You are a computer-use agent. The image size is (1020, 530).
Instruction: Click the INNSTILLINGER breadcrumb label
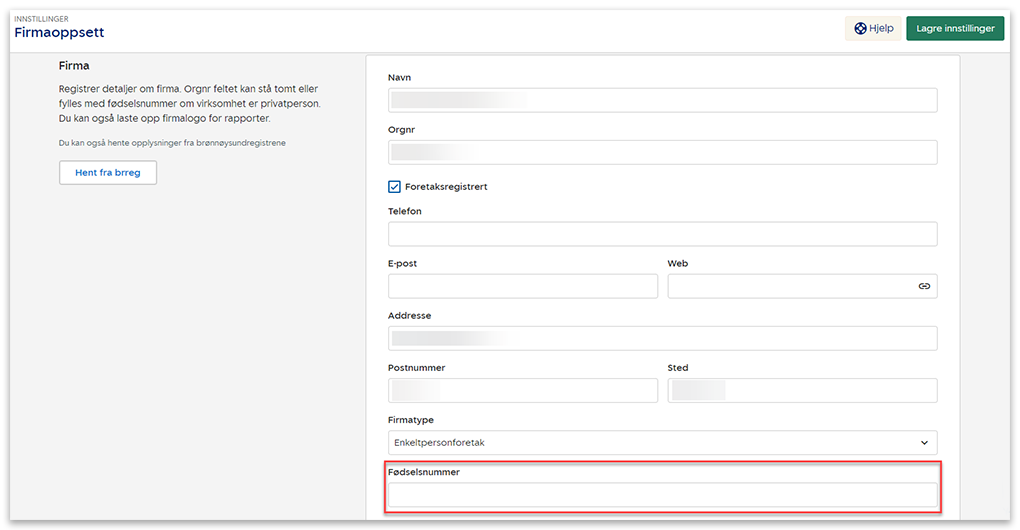pos(41,19)
